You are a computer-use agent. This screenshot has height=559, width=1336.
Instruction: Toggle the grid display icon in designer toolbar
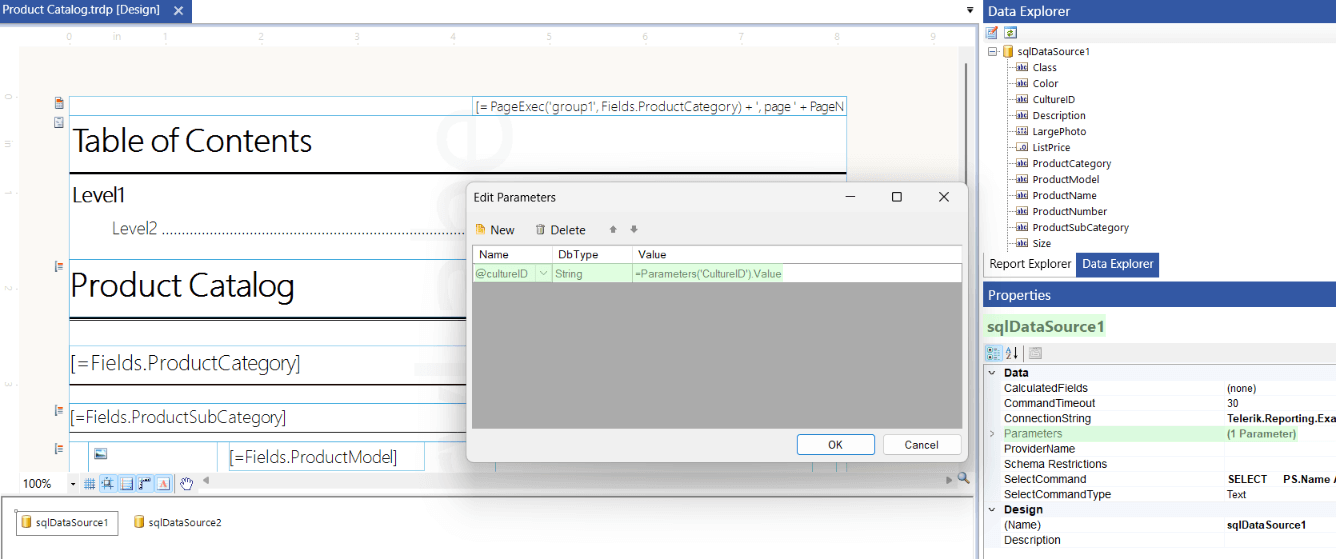89,484
